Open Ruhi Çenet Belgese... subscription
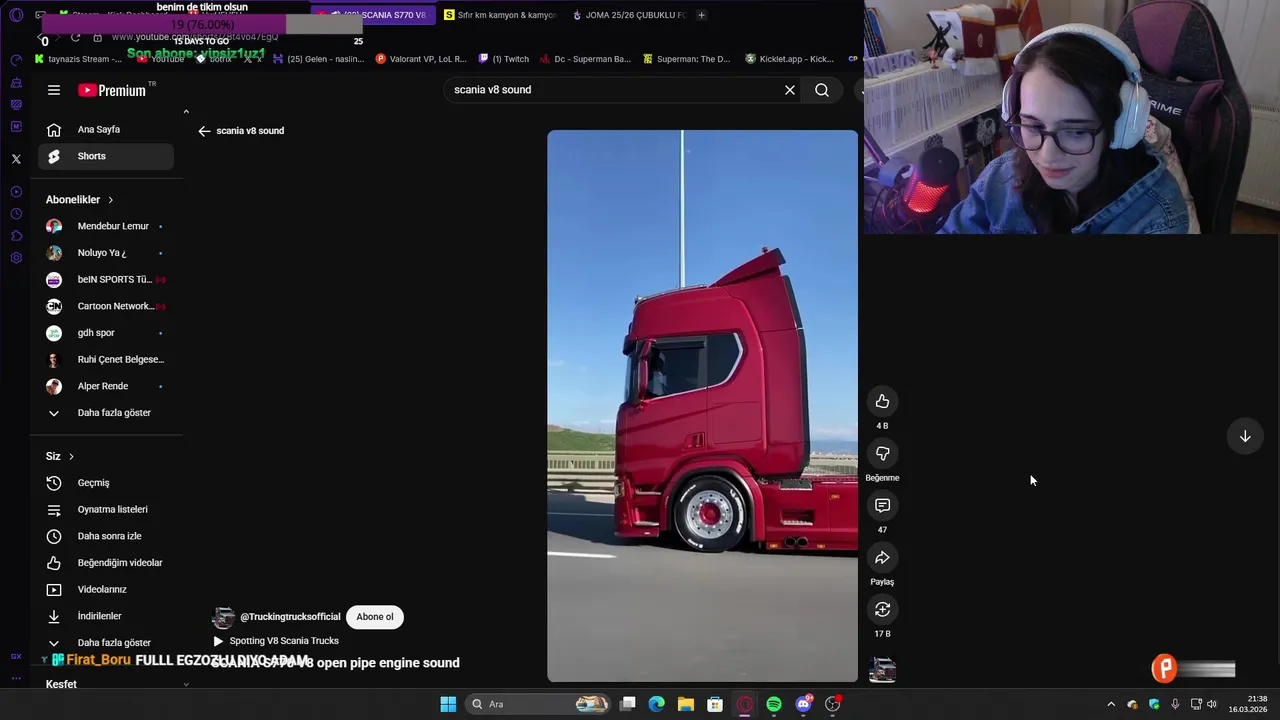1280x720 pixels. coord(106,359)
